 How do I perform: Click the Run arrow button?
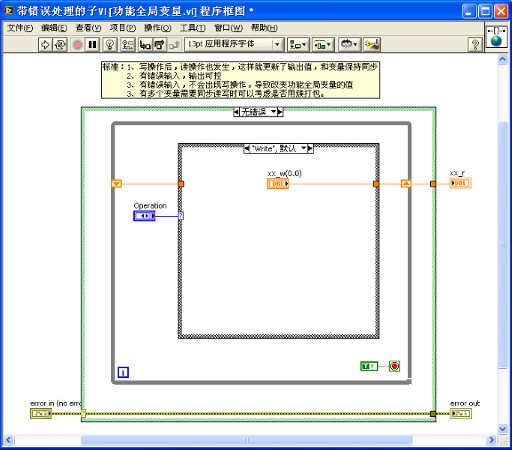click(x=46, y=44)
